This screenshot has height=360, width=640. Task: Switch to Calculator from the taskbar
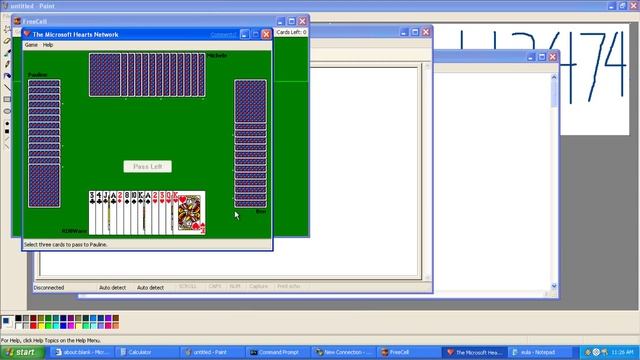tap(147, 352)
